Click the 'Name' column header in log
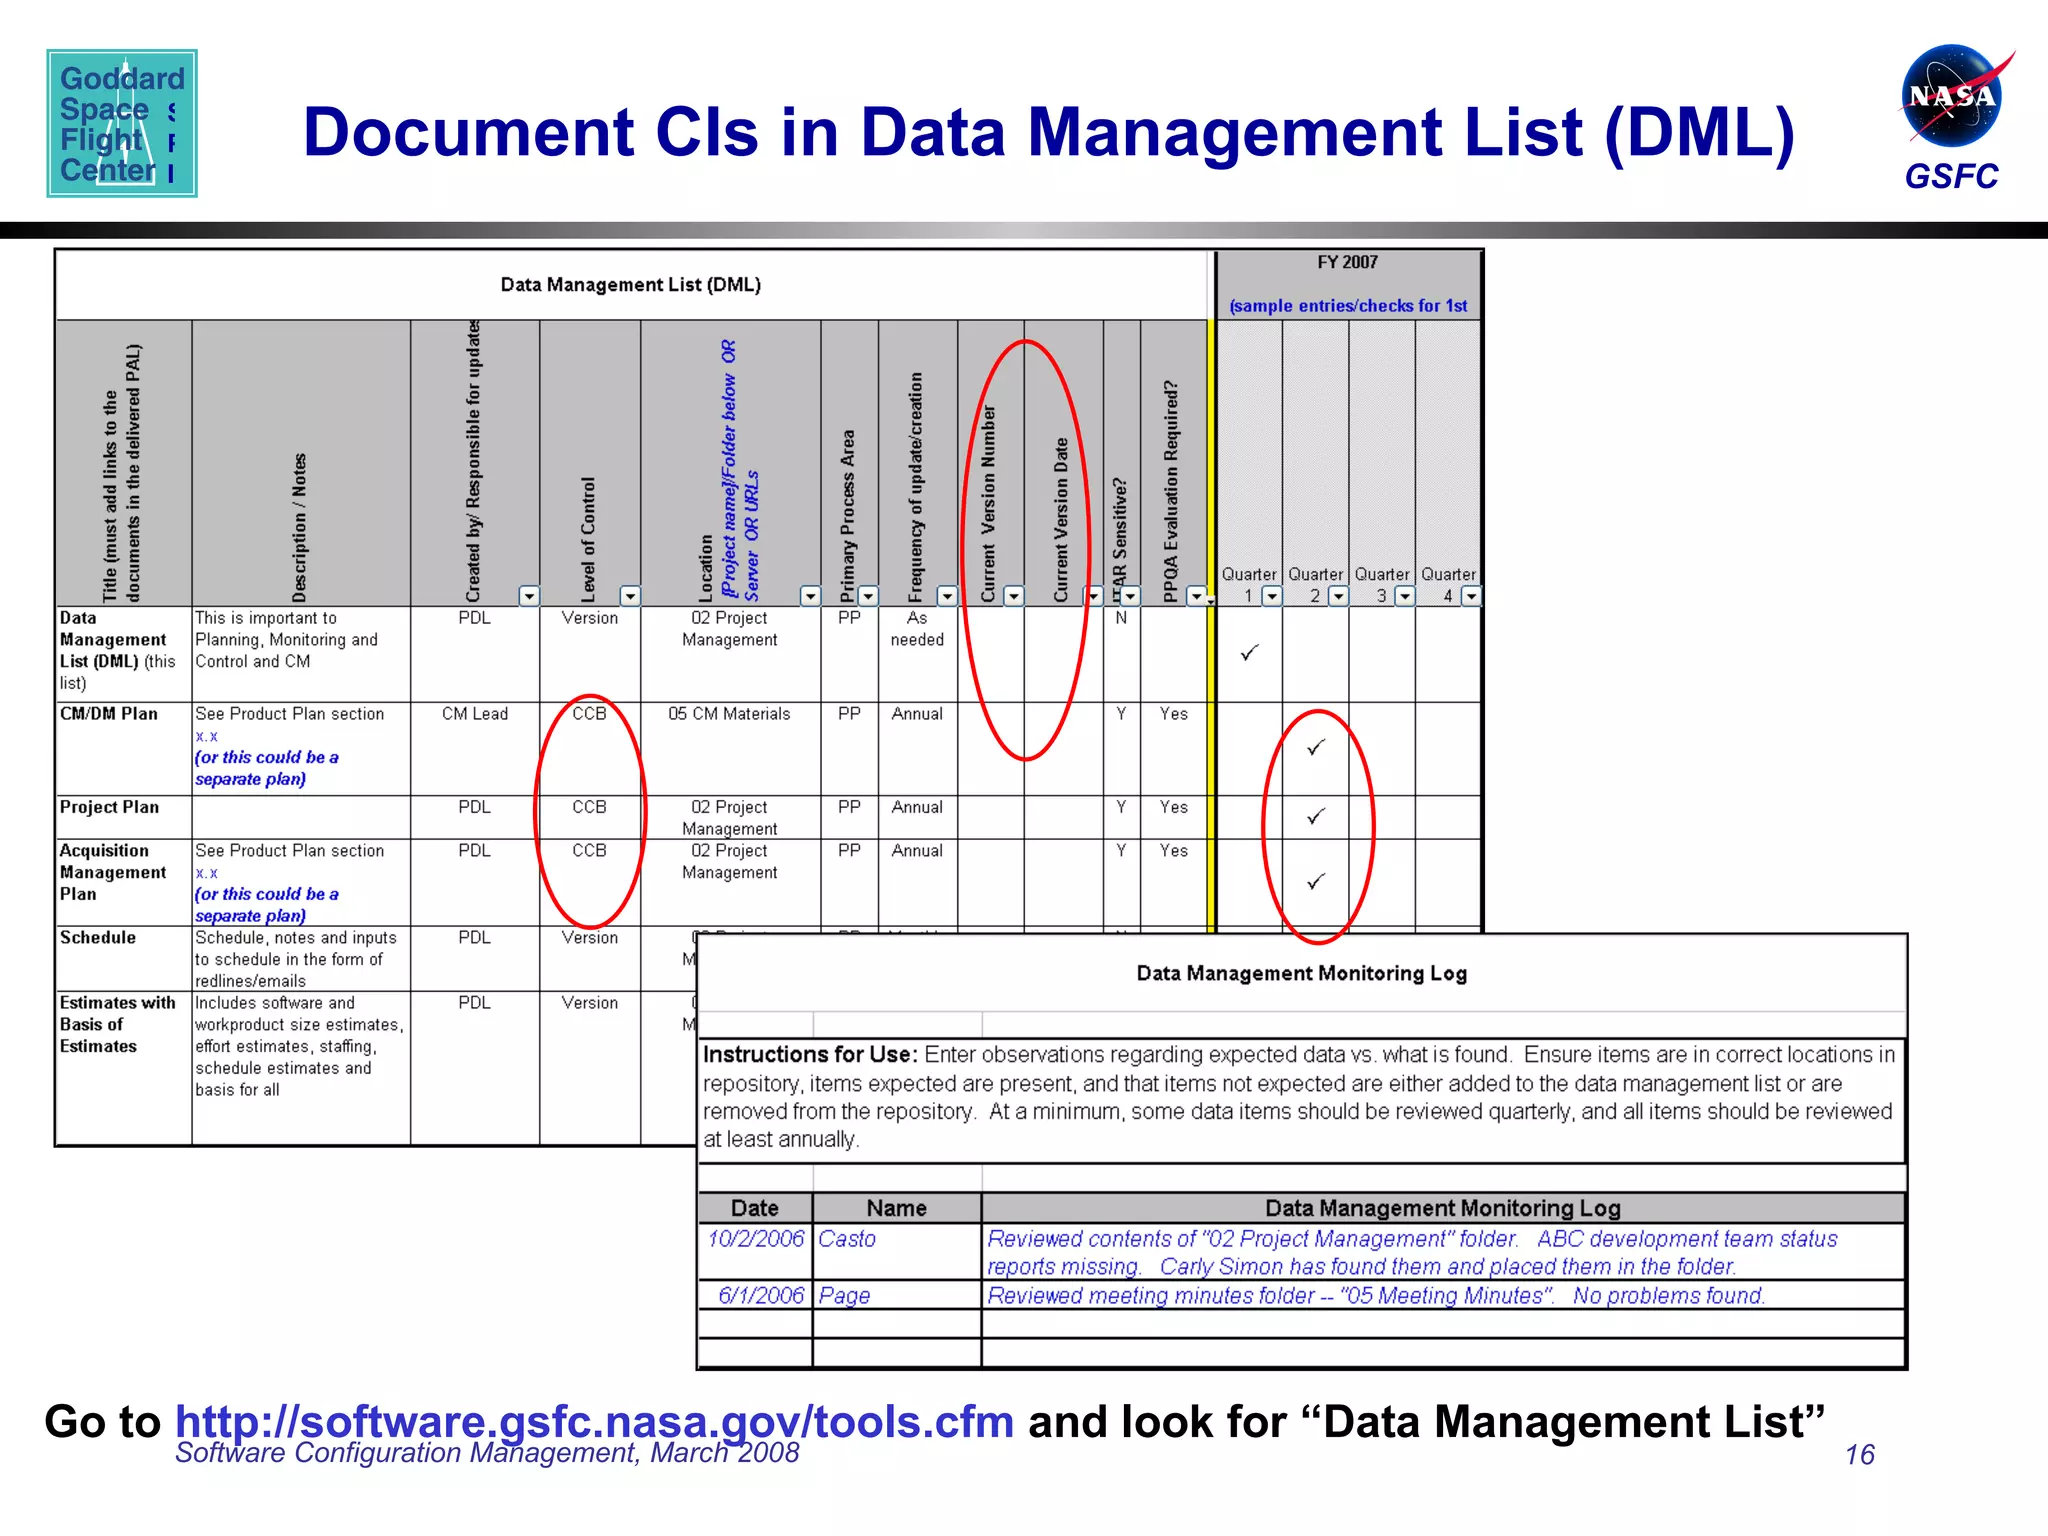The image size is (2048, 1536). pyautogui.click(x=897, y=1208)
